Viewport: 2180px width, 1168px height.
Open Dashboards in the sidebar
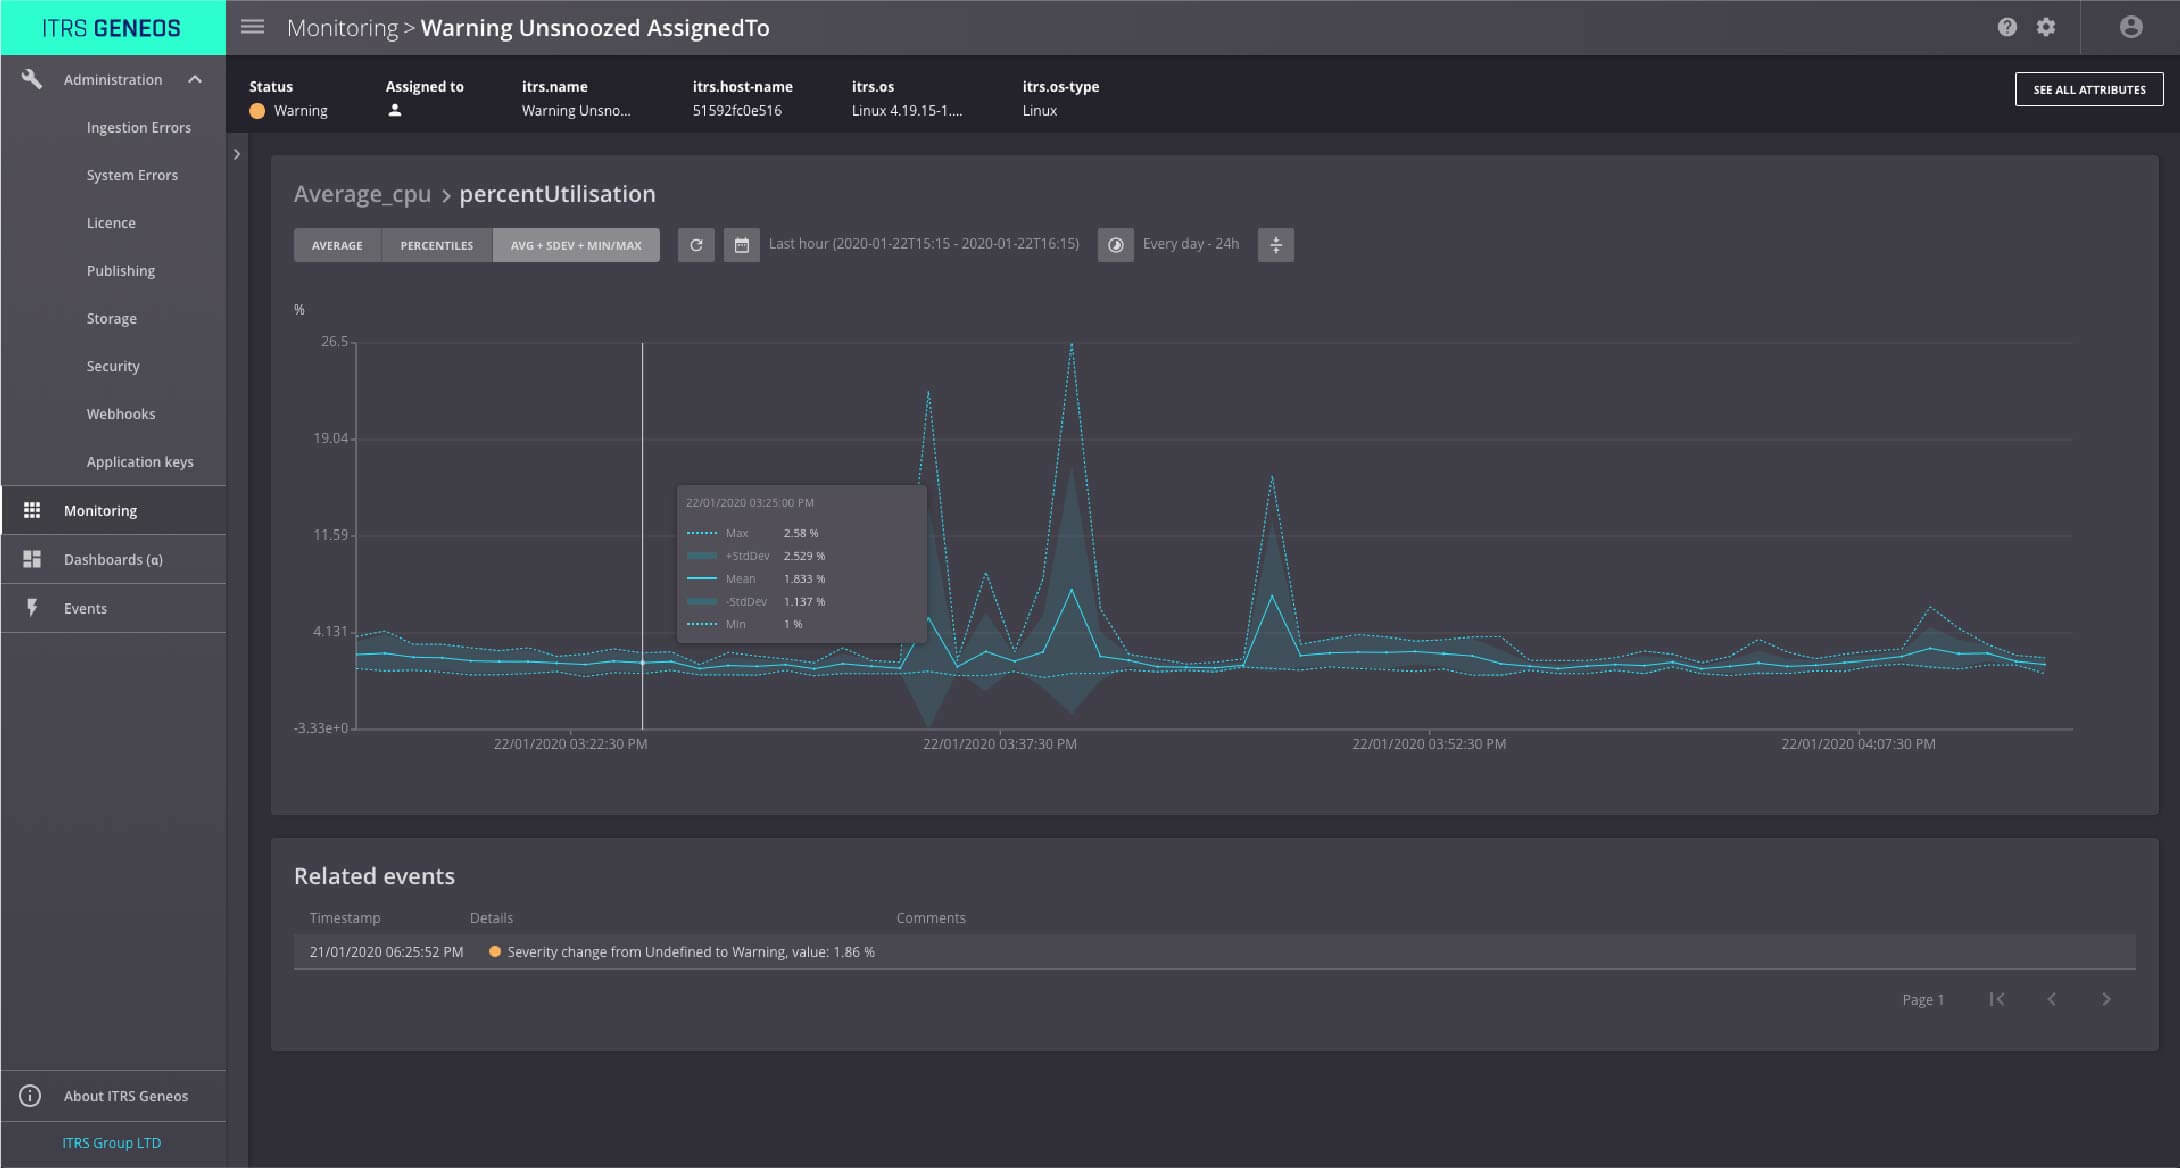point(113,559)
